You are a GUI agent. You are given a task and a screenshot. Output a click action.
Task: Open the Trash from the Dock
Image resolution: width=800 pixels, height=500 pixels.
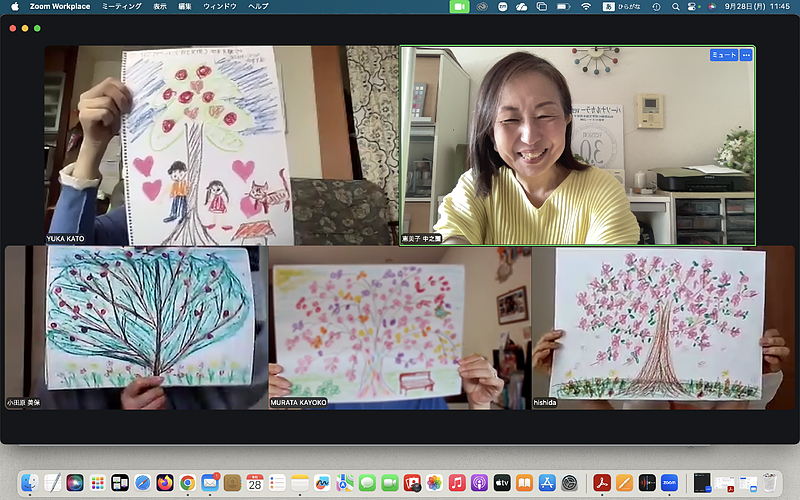(x=769, y=482)
